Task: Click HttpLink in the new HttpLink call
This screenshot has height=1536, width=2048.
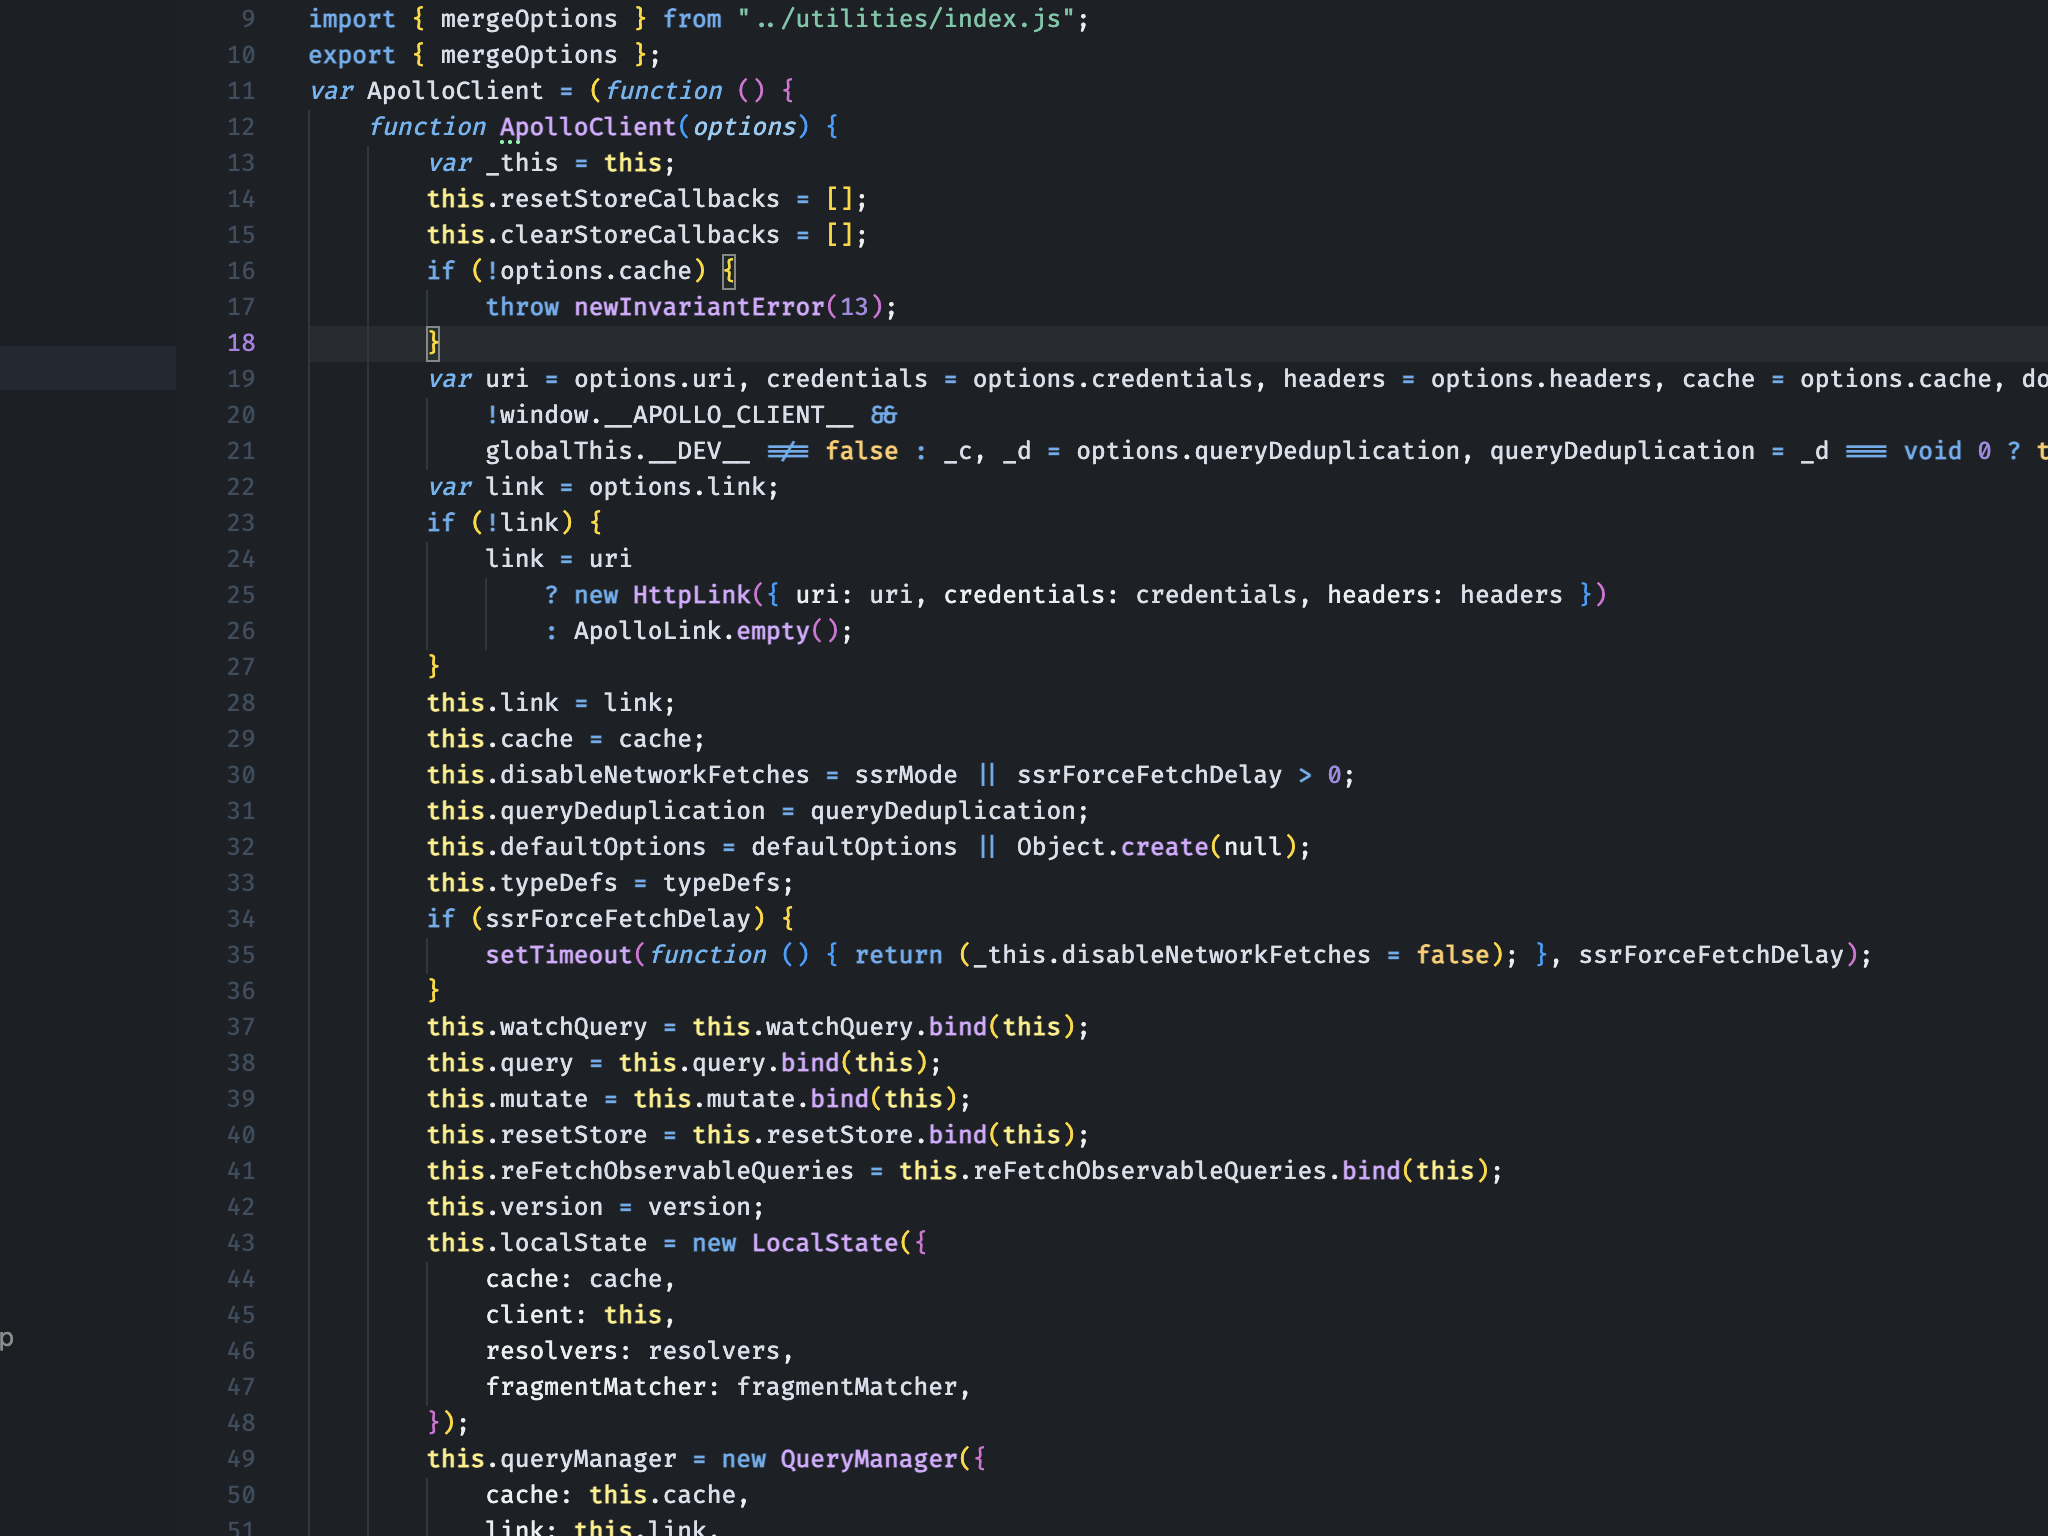Action: pyautogui.click(x=691, y=595)
